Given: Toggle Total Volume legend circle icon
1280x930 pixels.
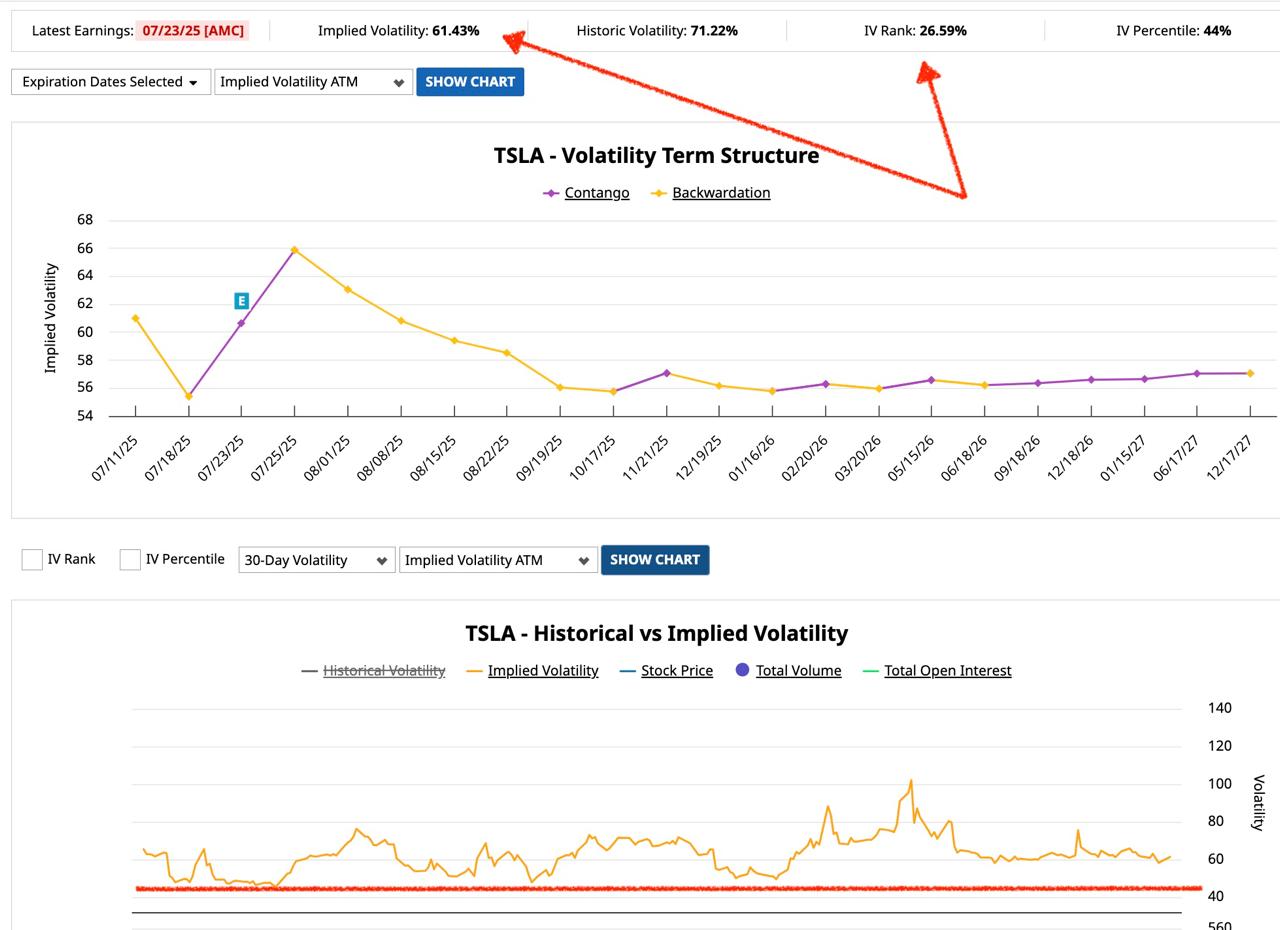Looking at the screenshot, I should coord(742,670).
